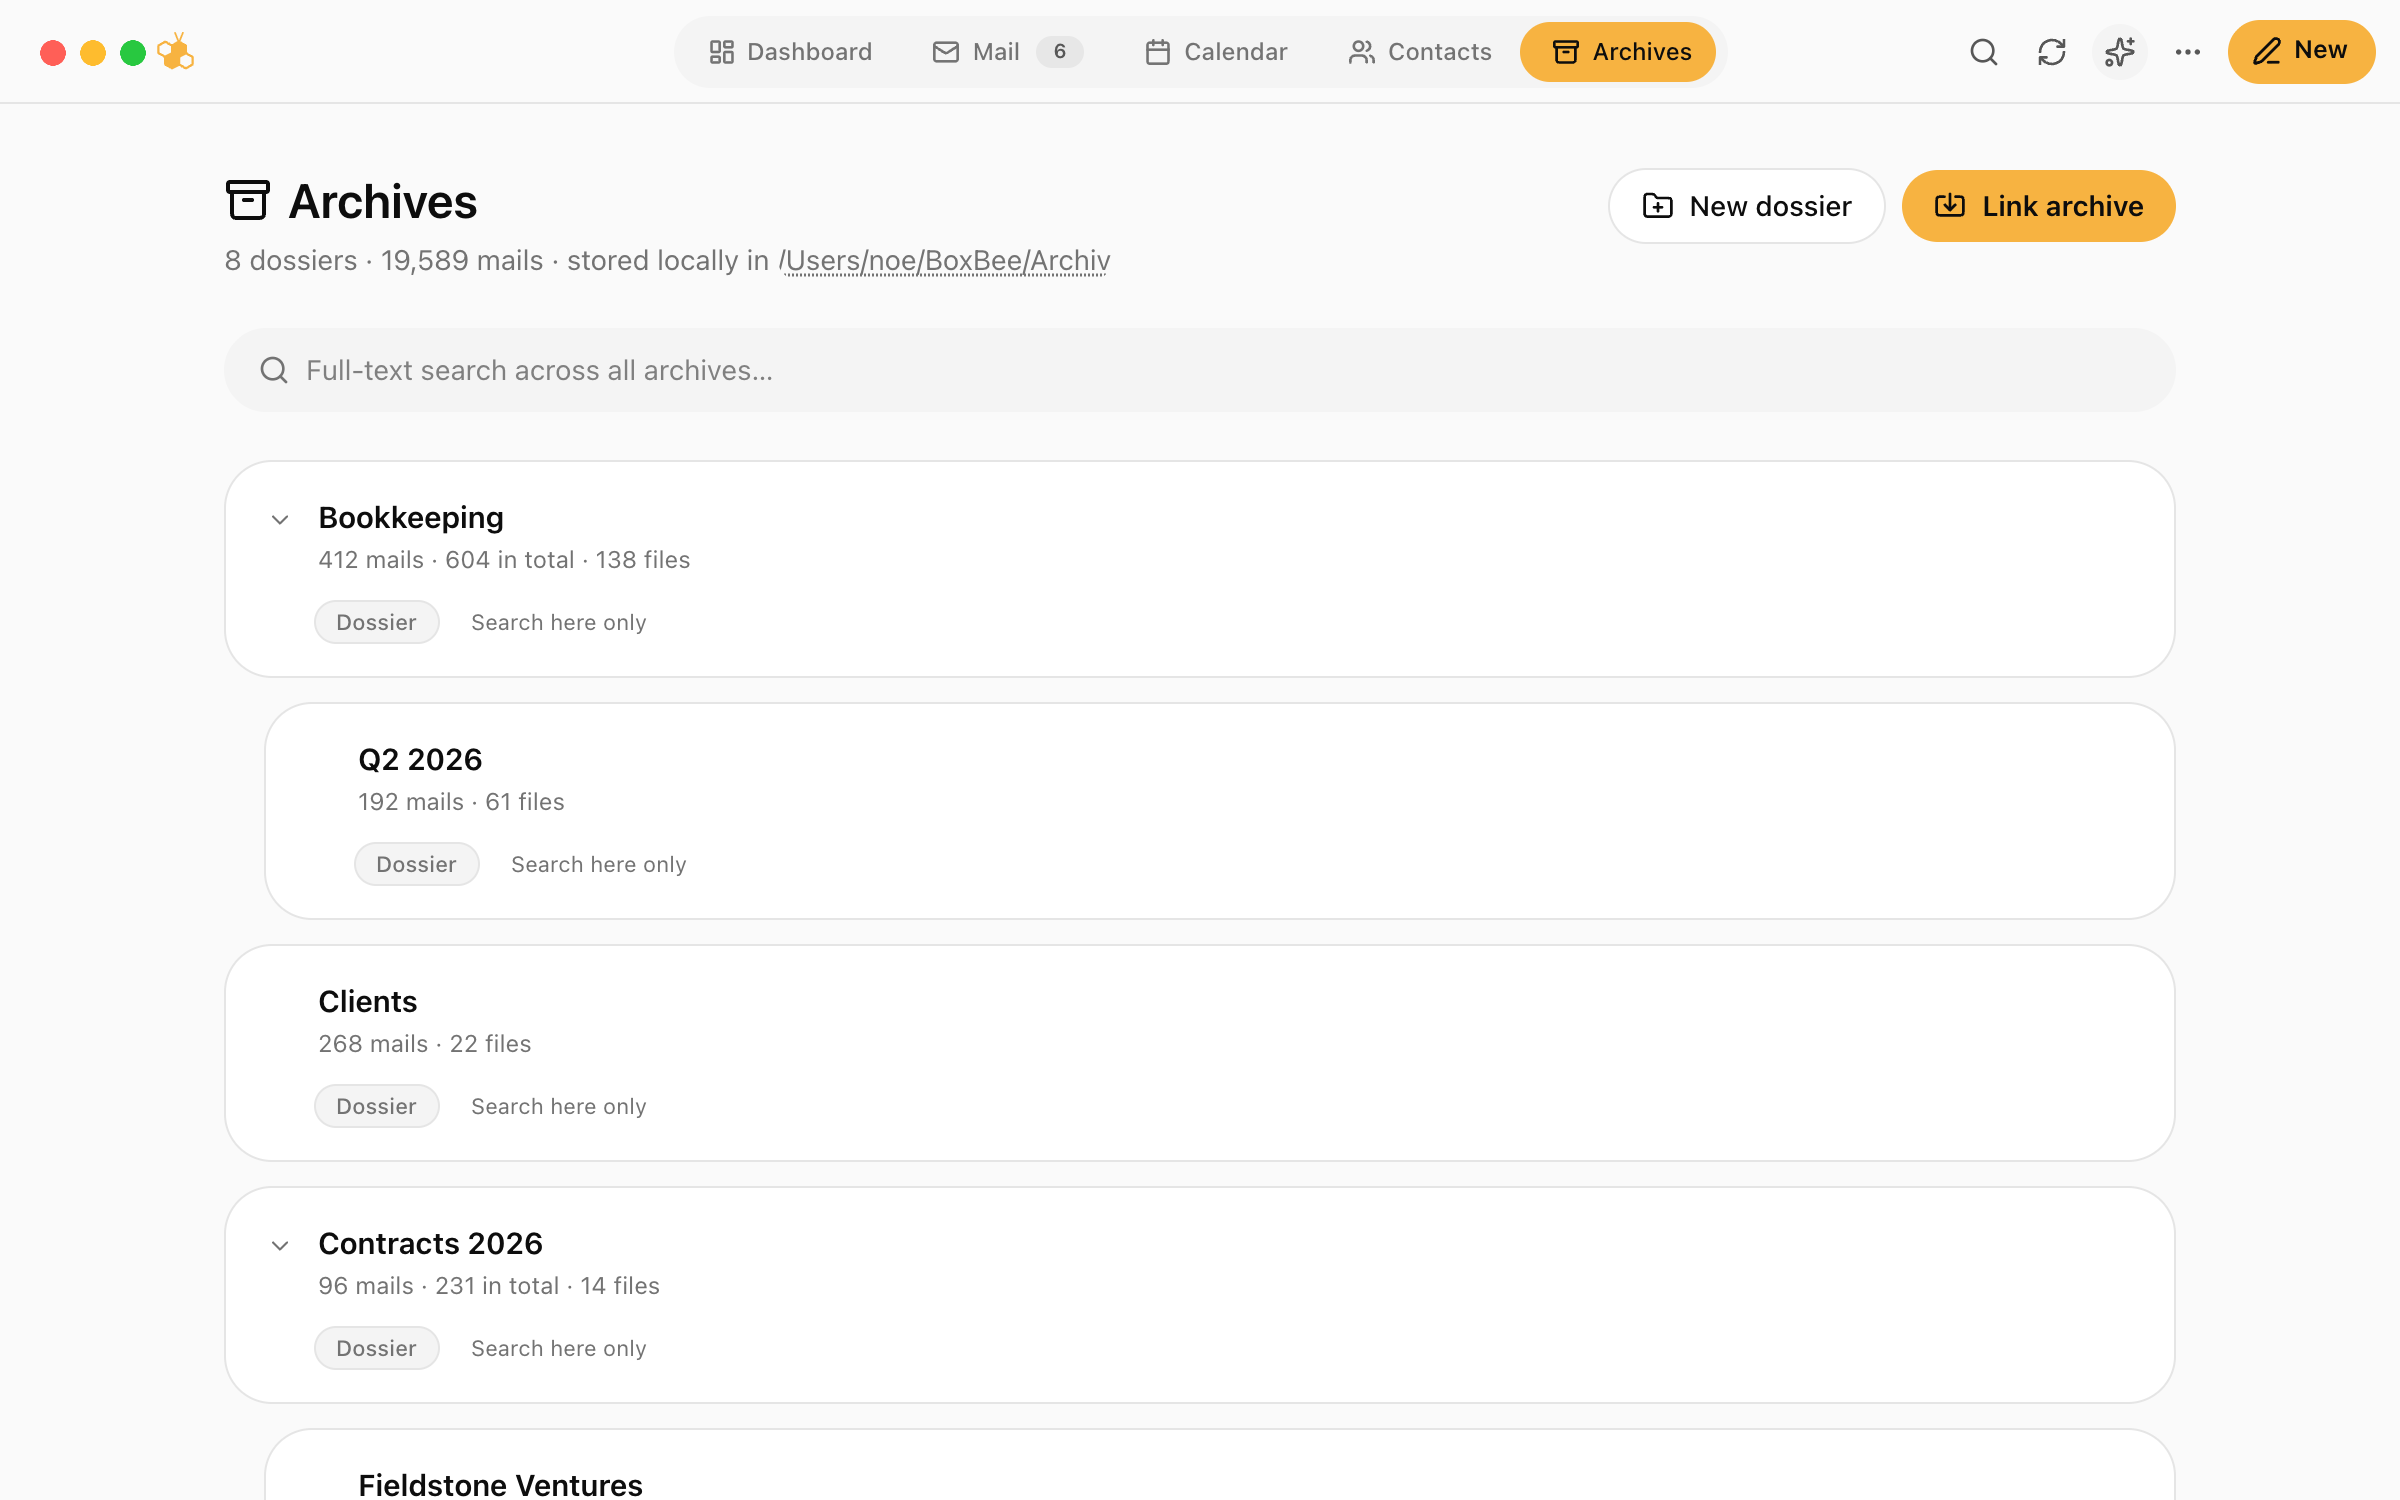This screenshot has width=2400, height=1500.
Task: Go to the Calendar tab
Action: click(1216, 52)
